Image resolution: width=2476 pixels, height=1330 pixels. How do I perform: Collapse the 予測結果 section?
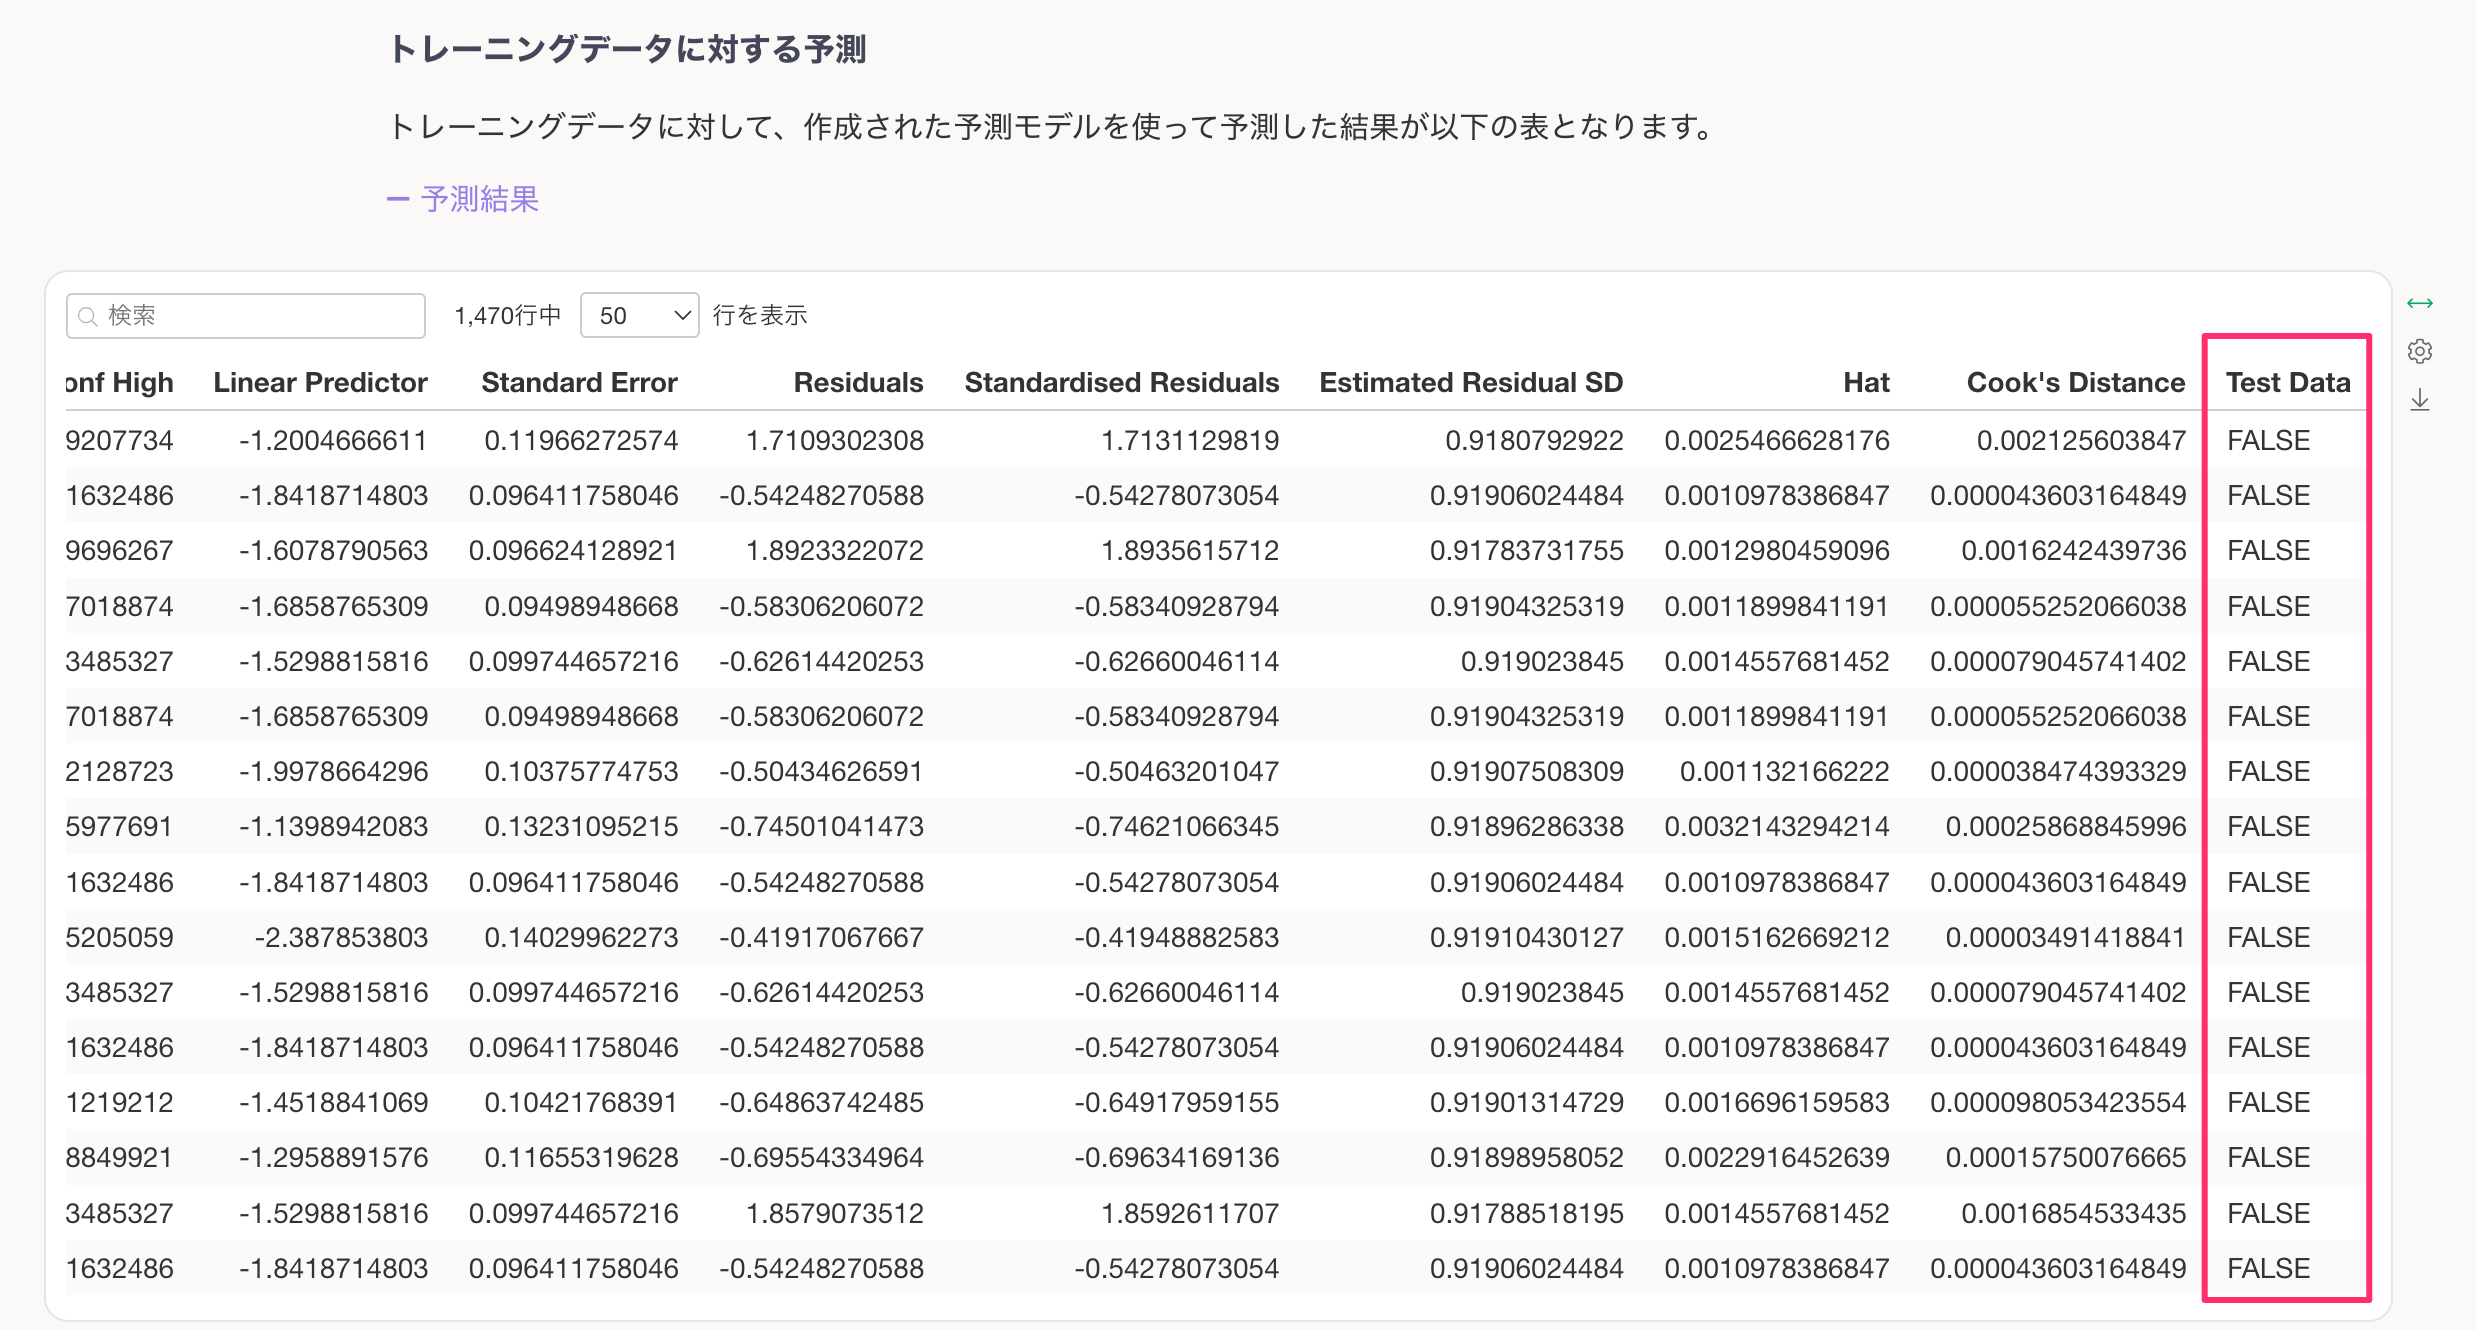pos(479,199)
